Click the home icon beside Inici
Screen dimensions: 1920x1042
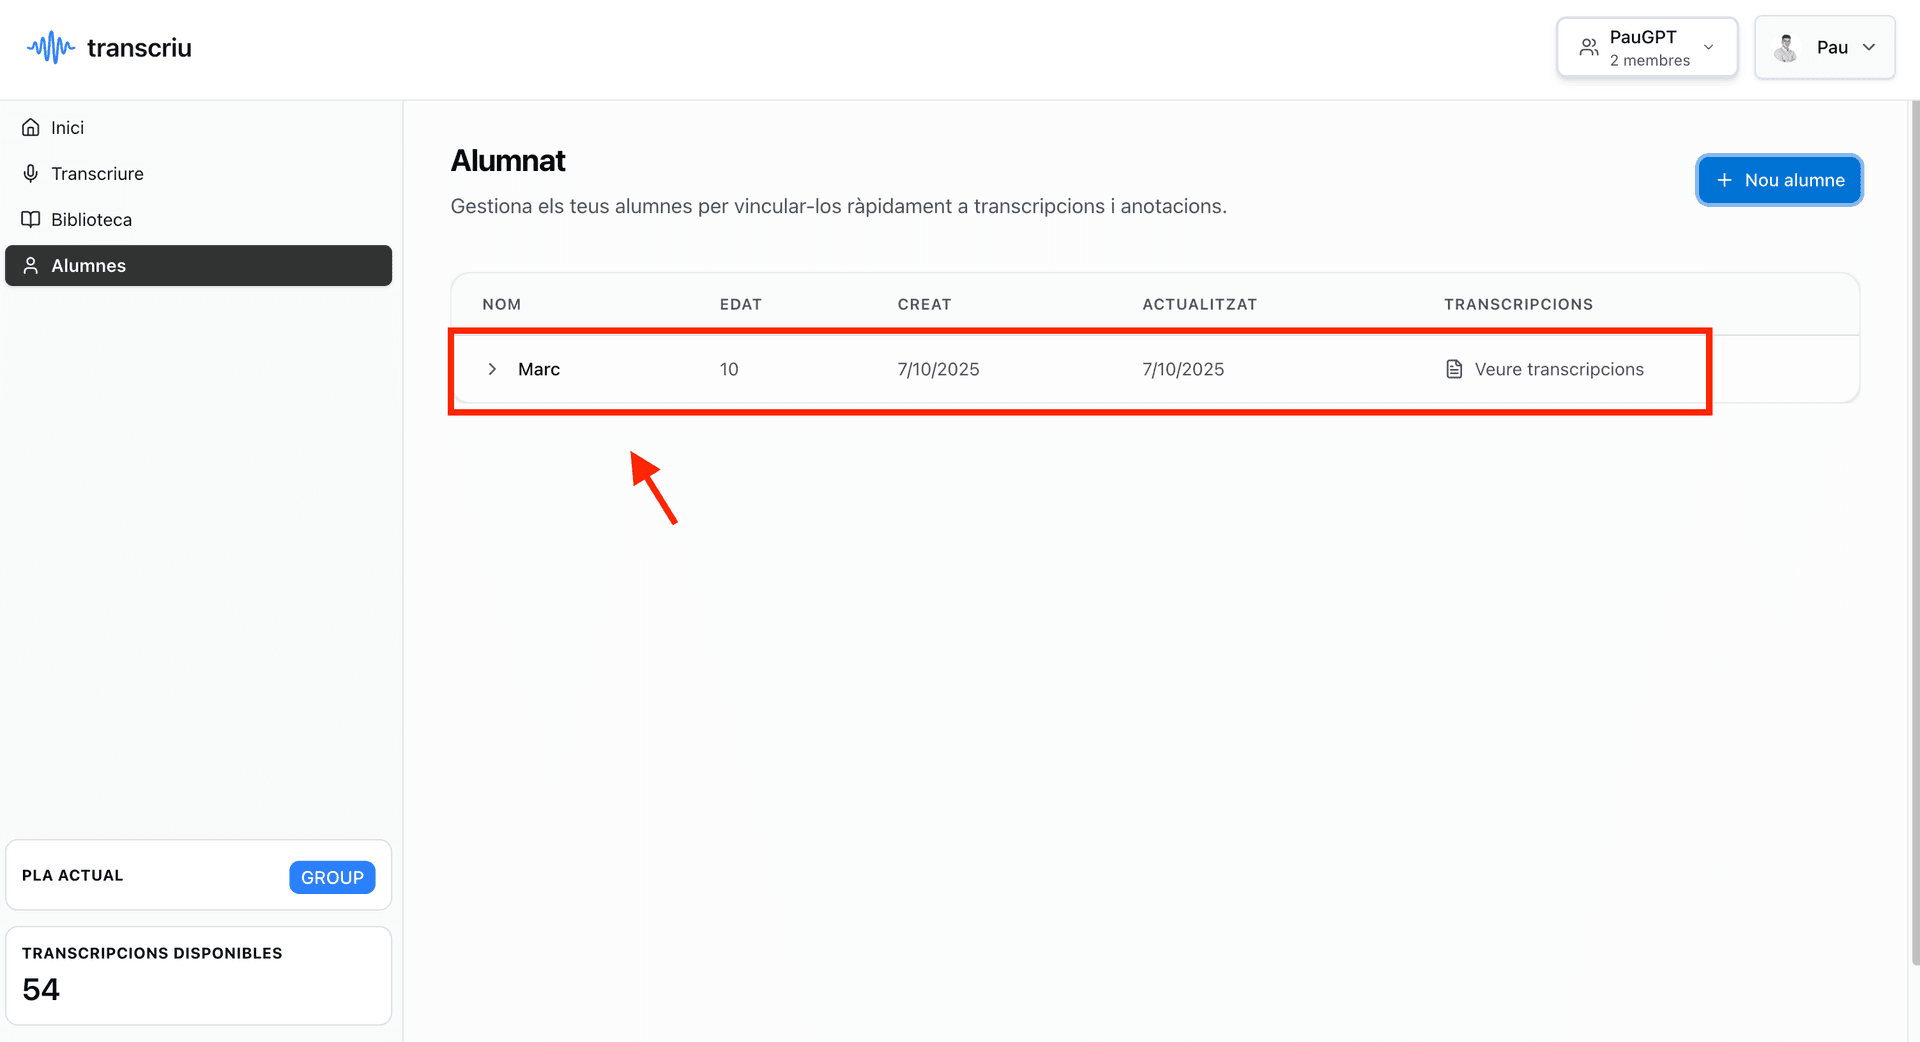31,128
